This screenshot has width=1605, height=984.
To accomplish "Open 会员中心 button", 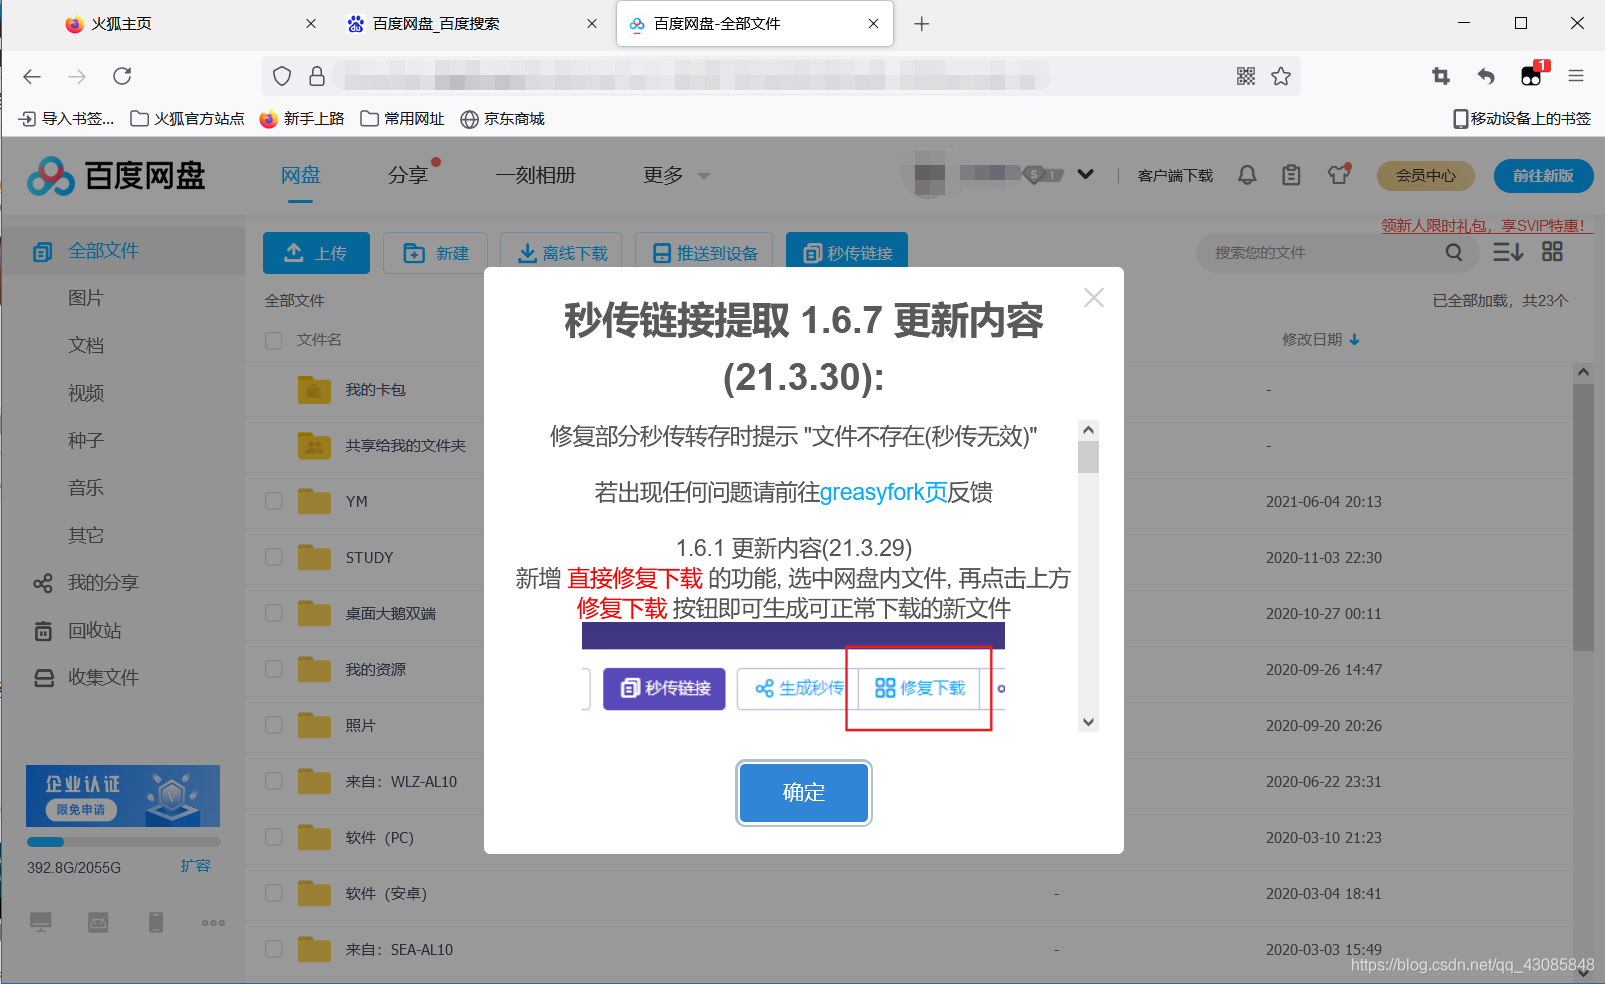I will coord(1426,175).
